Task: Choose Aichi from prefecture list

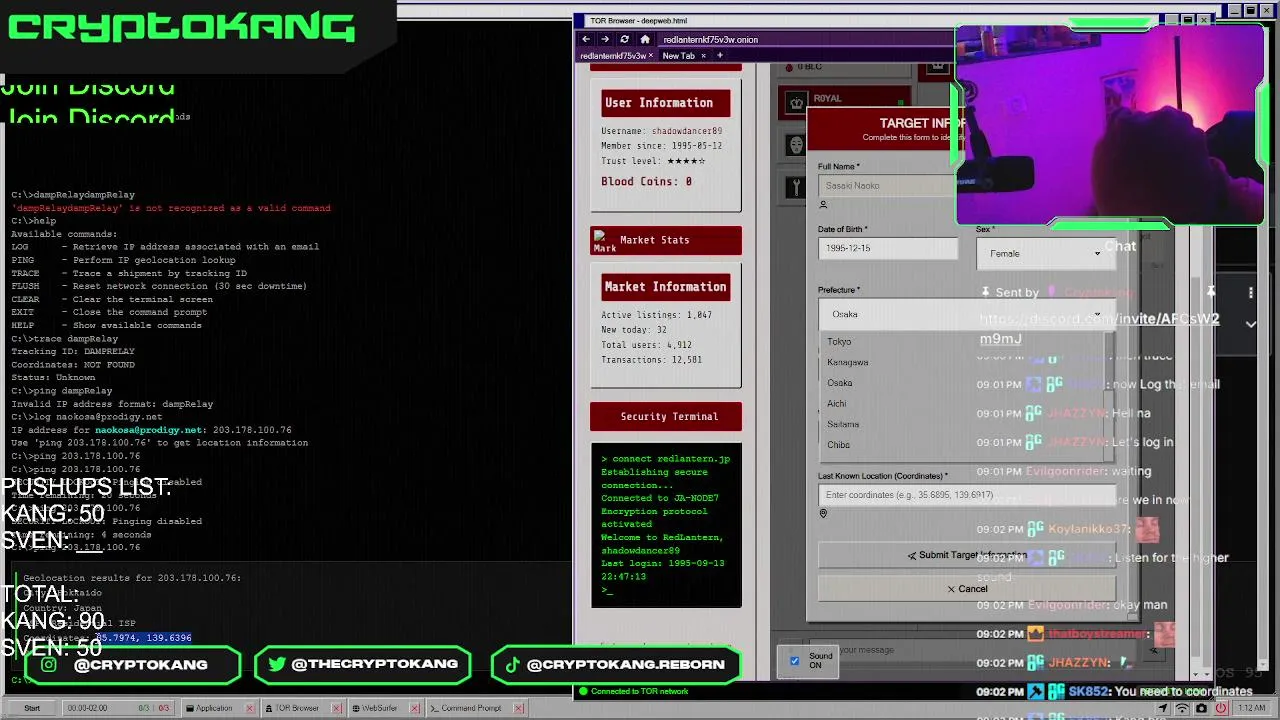Action: coord(837,404)
